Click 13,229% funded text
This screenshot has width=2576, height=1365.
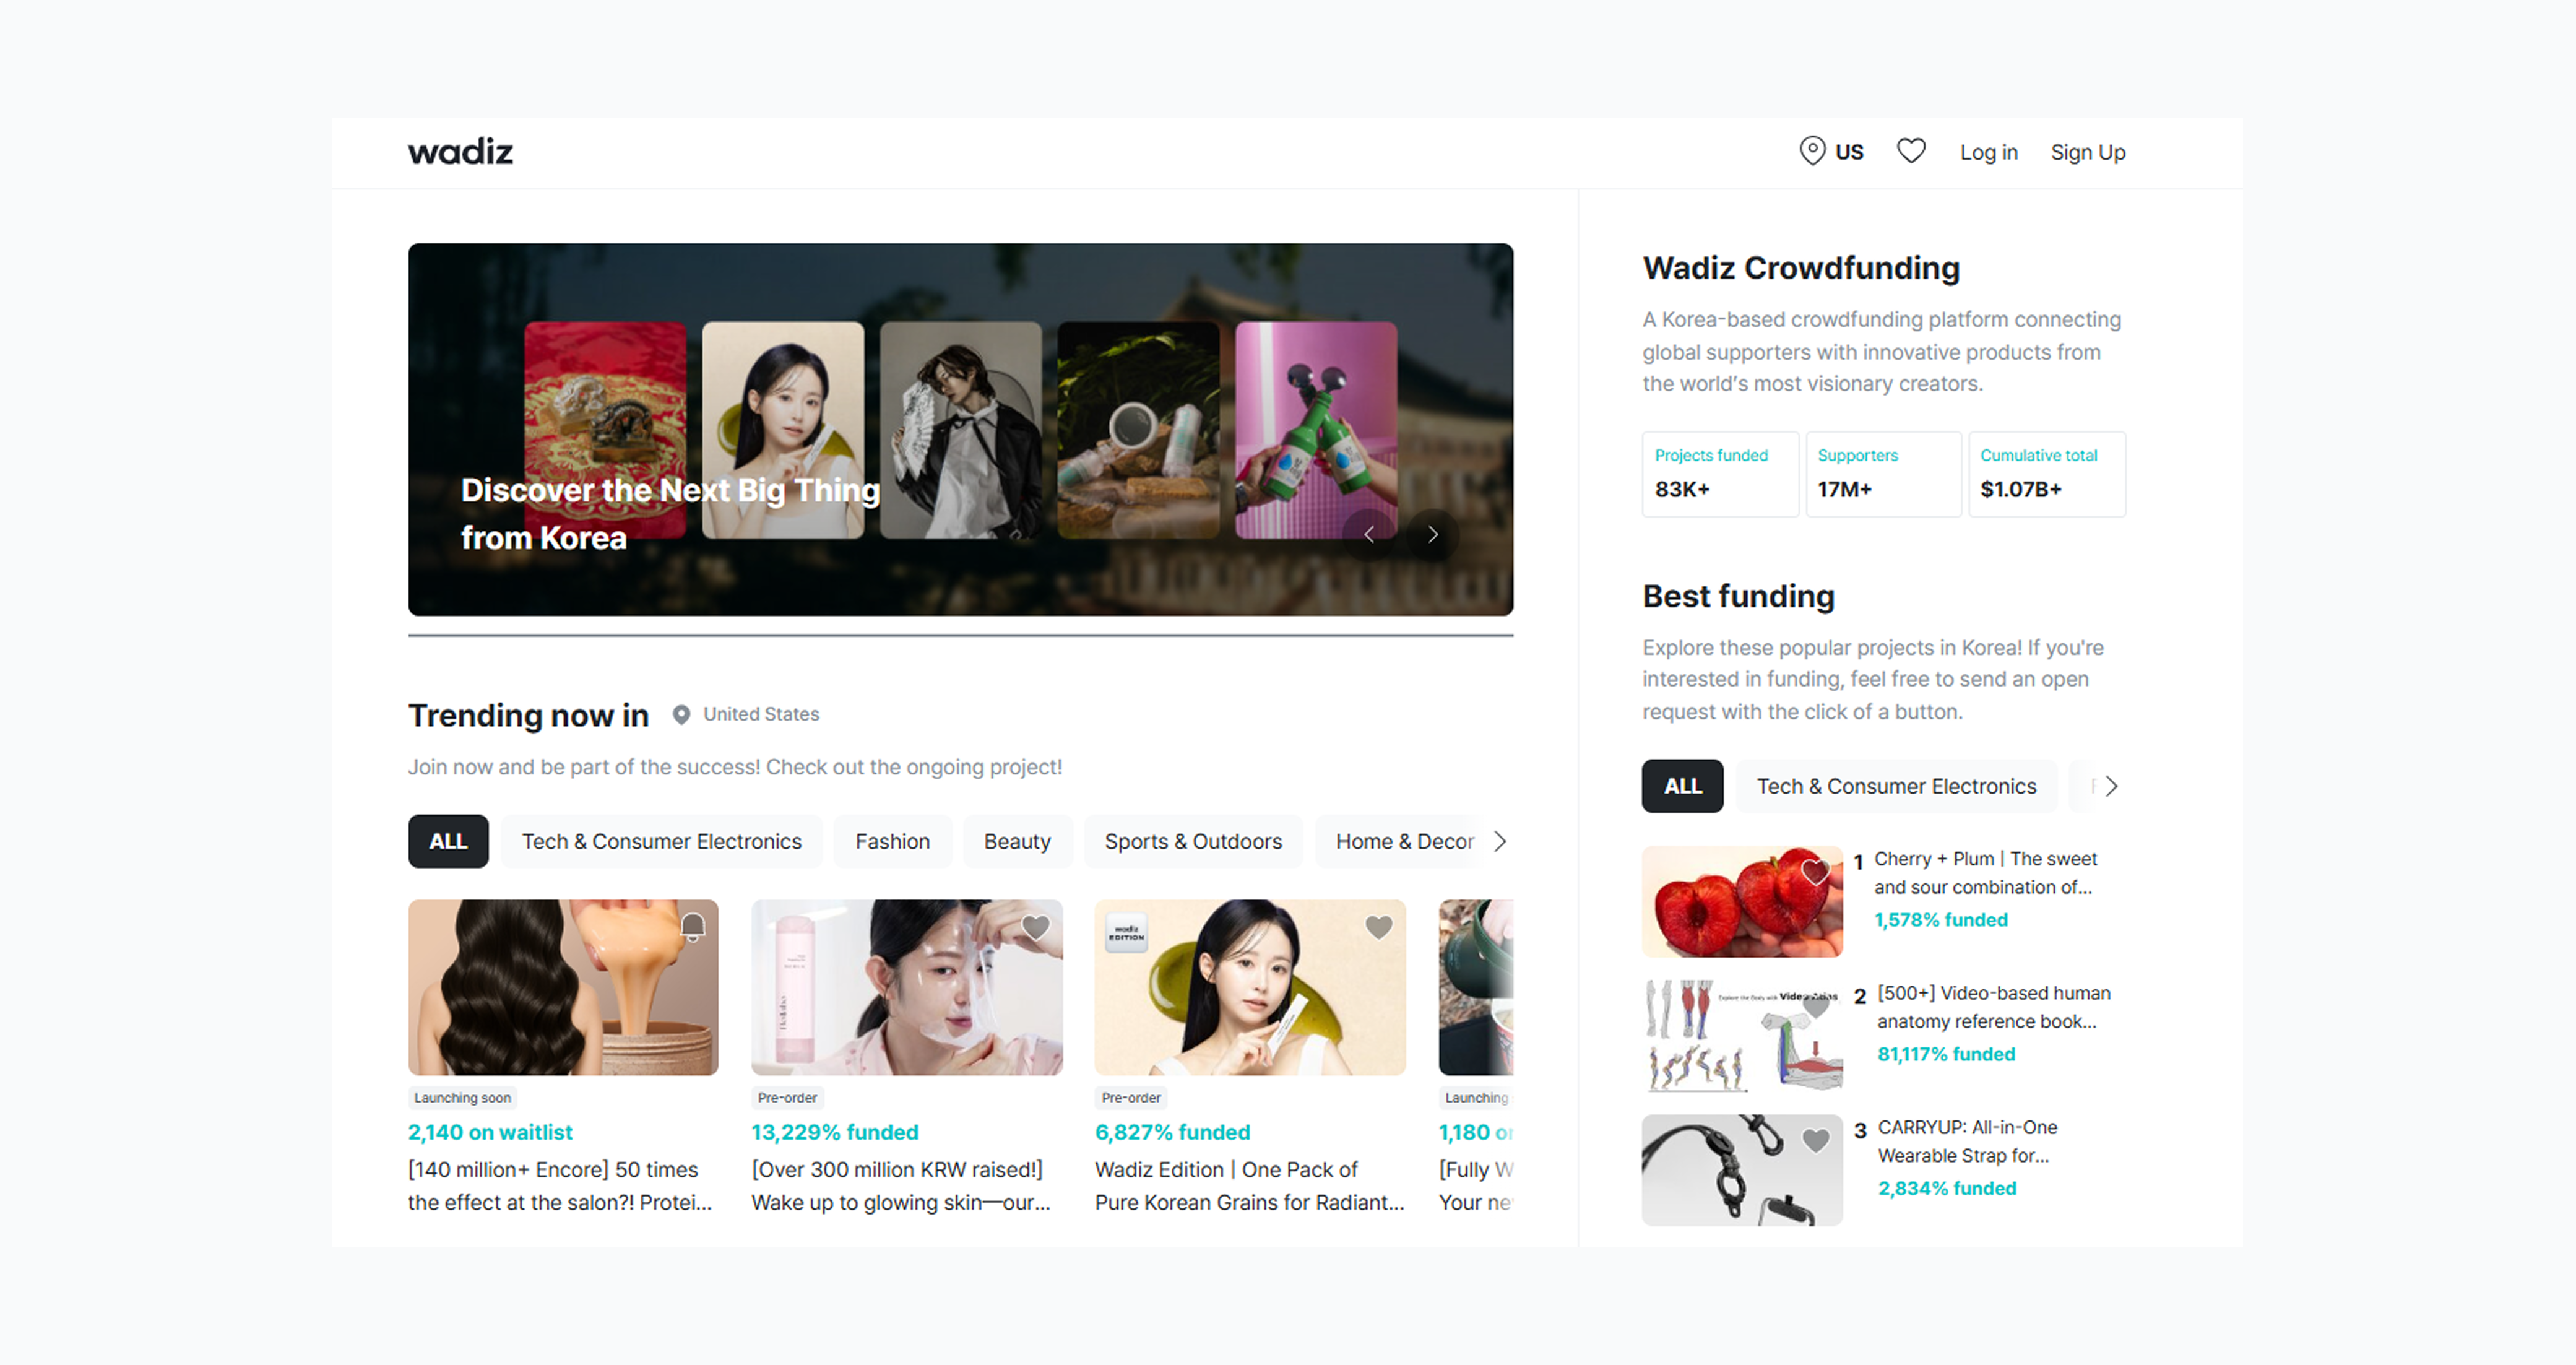[835, 1132]
